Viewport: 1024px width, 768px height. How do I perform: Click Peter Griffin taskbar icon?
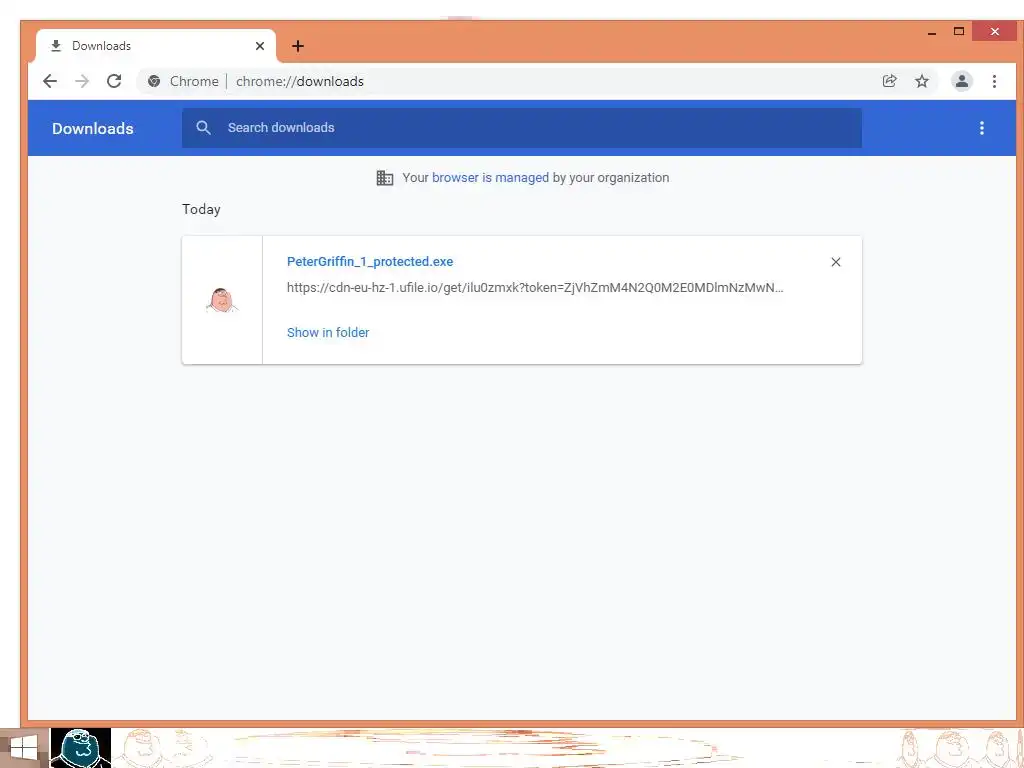[80, 748]
